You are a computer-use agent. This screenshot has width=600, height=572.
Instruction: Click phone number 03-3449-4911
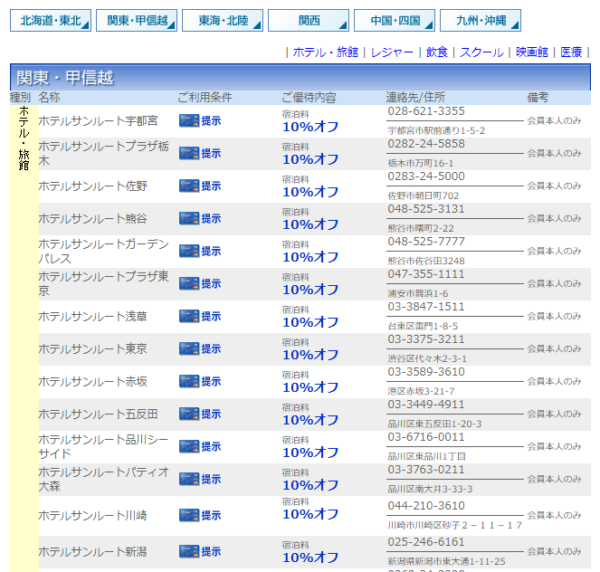tap(426, 404)
